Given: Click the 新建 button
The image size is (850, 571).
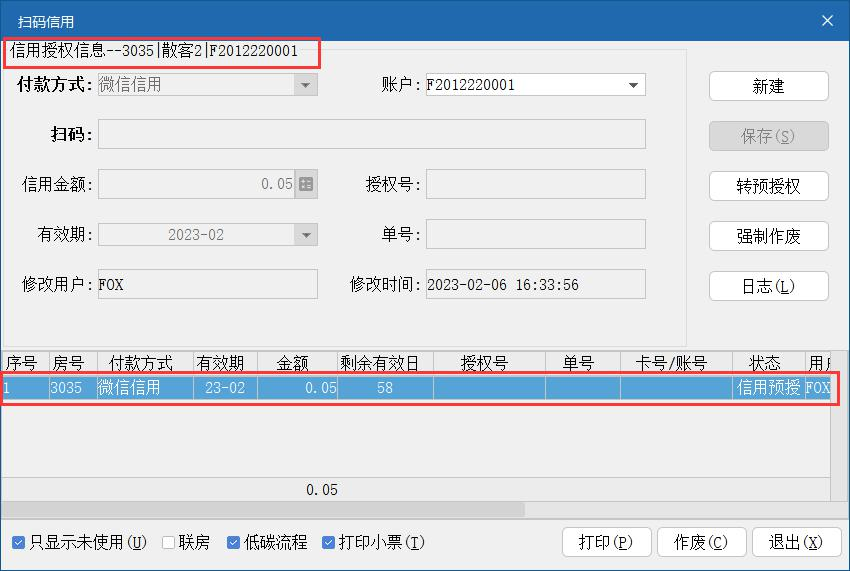Looking at the screenshot, I should tap(769, 86).
